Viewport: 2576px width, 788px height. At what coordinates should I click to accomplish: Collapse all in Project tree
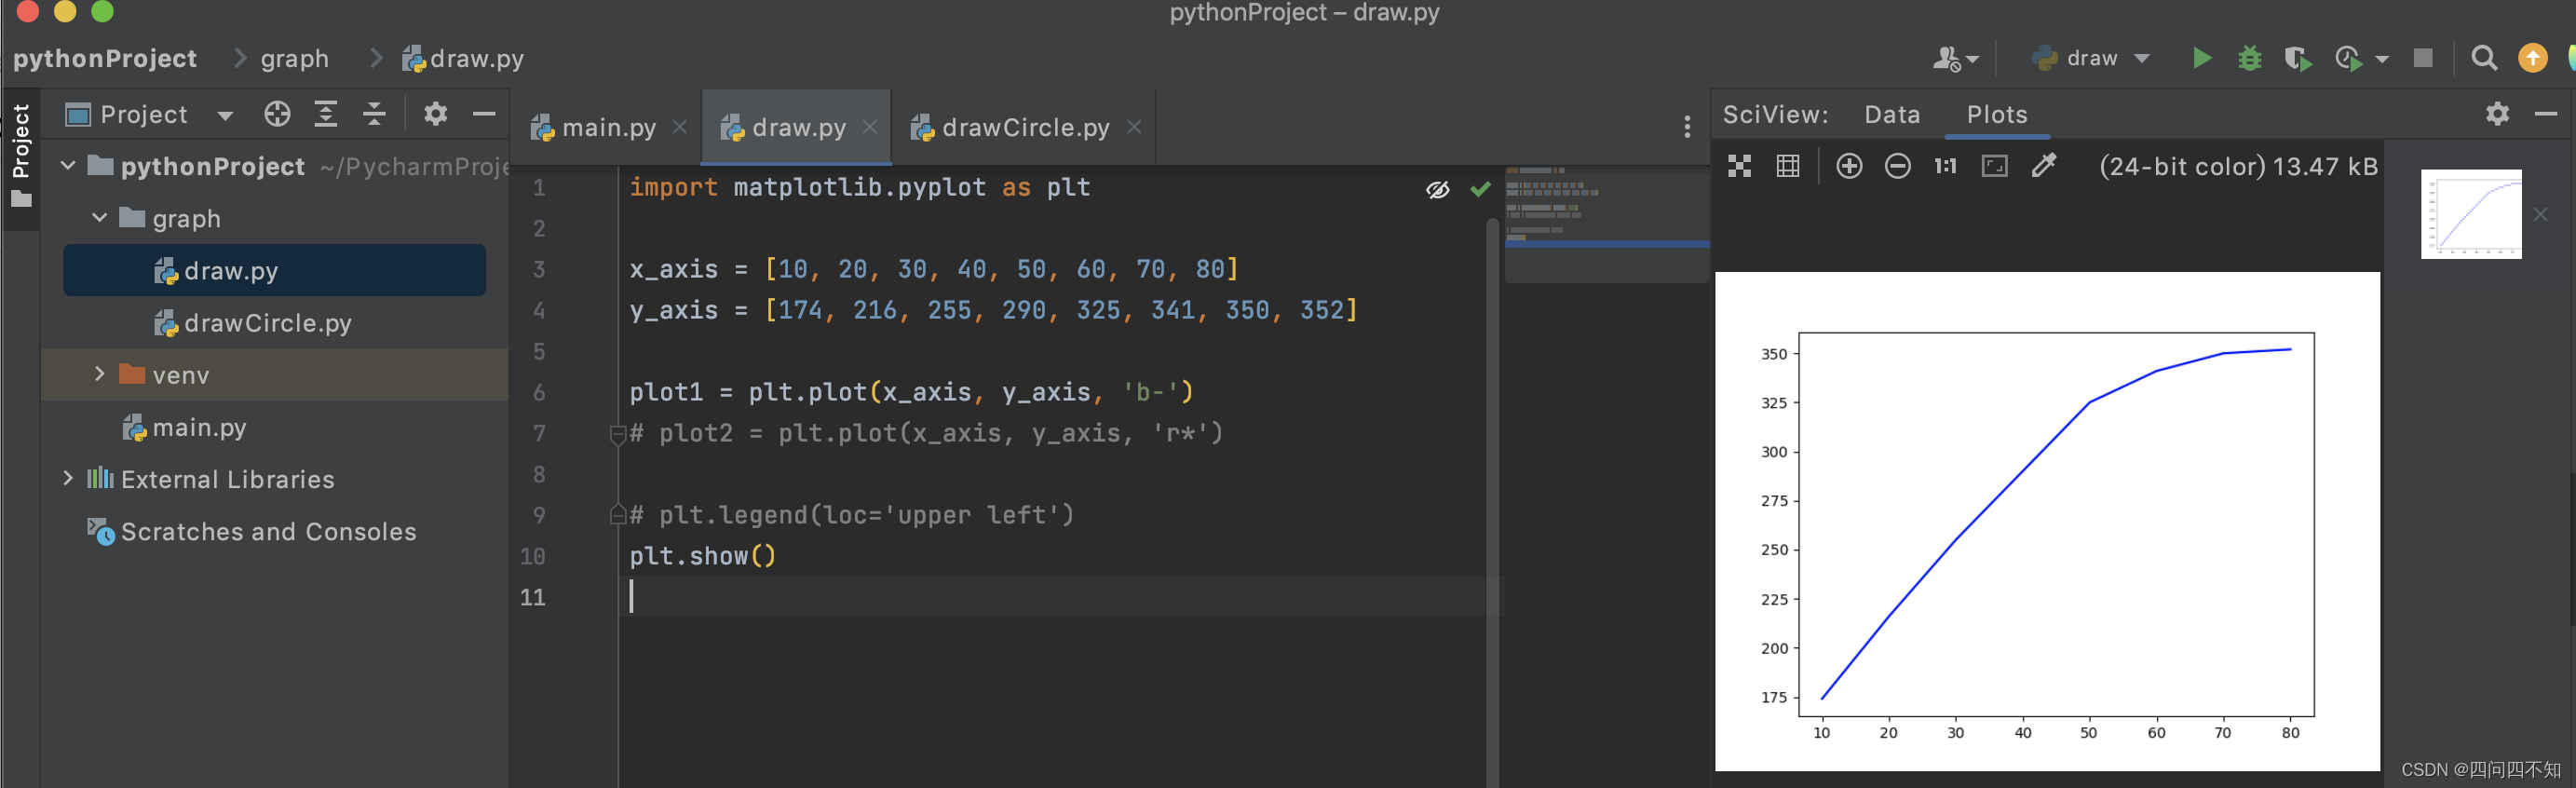373,114
